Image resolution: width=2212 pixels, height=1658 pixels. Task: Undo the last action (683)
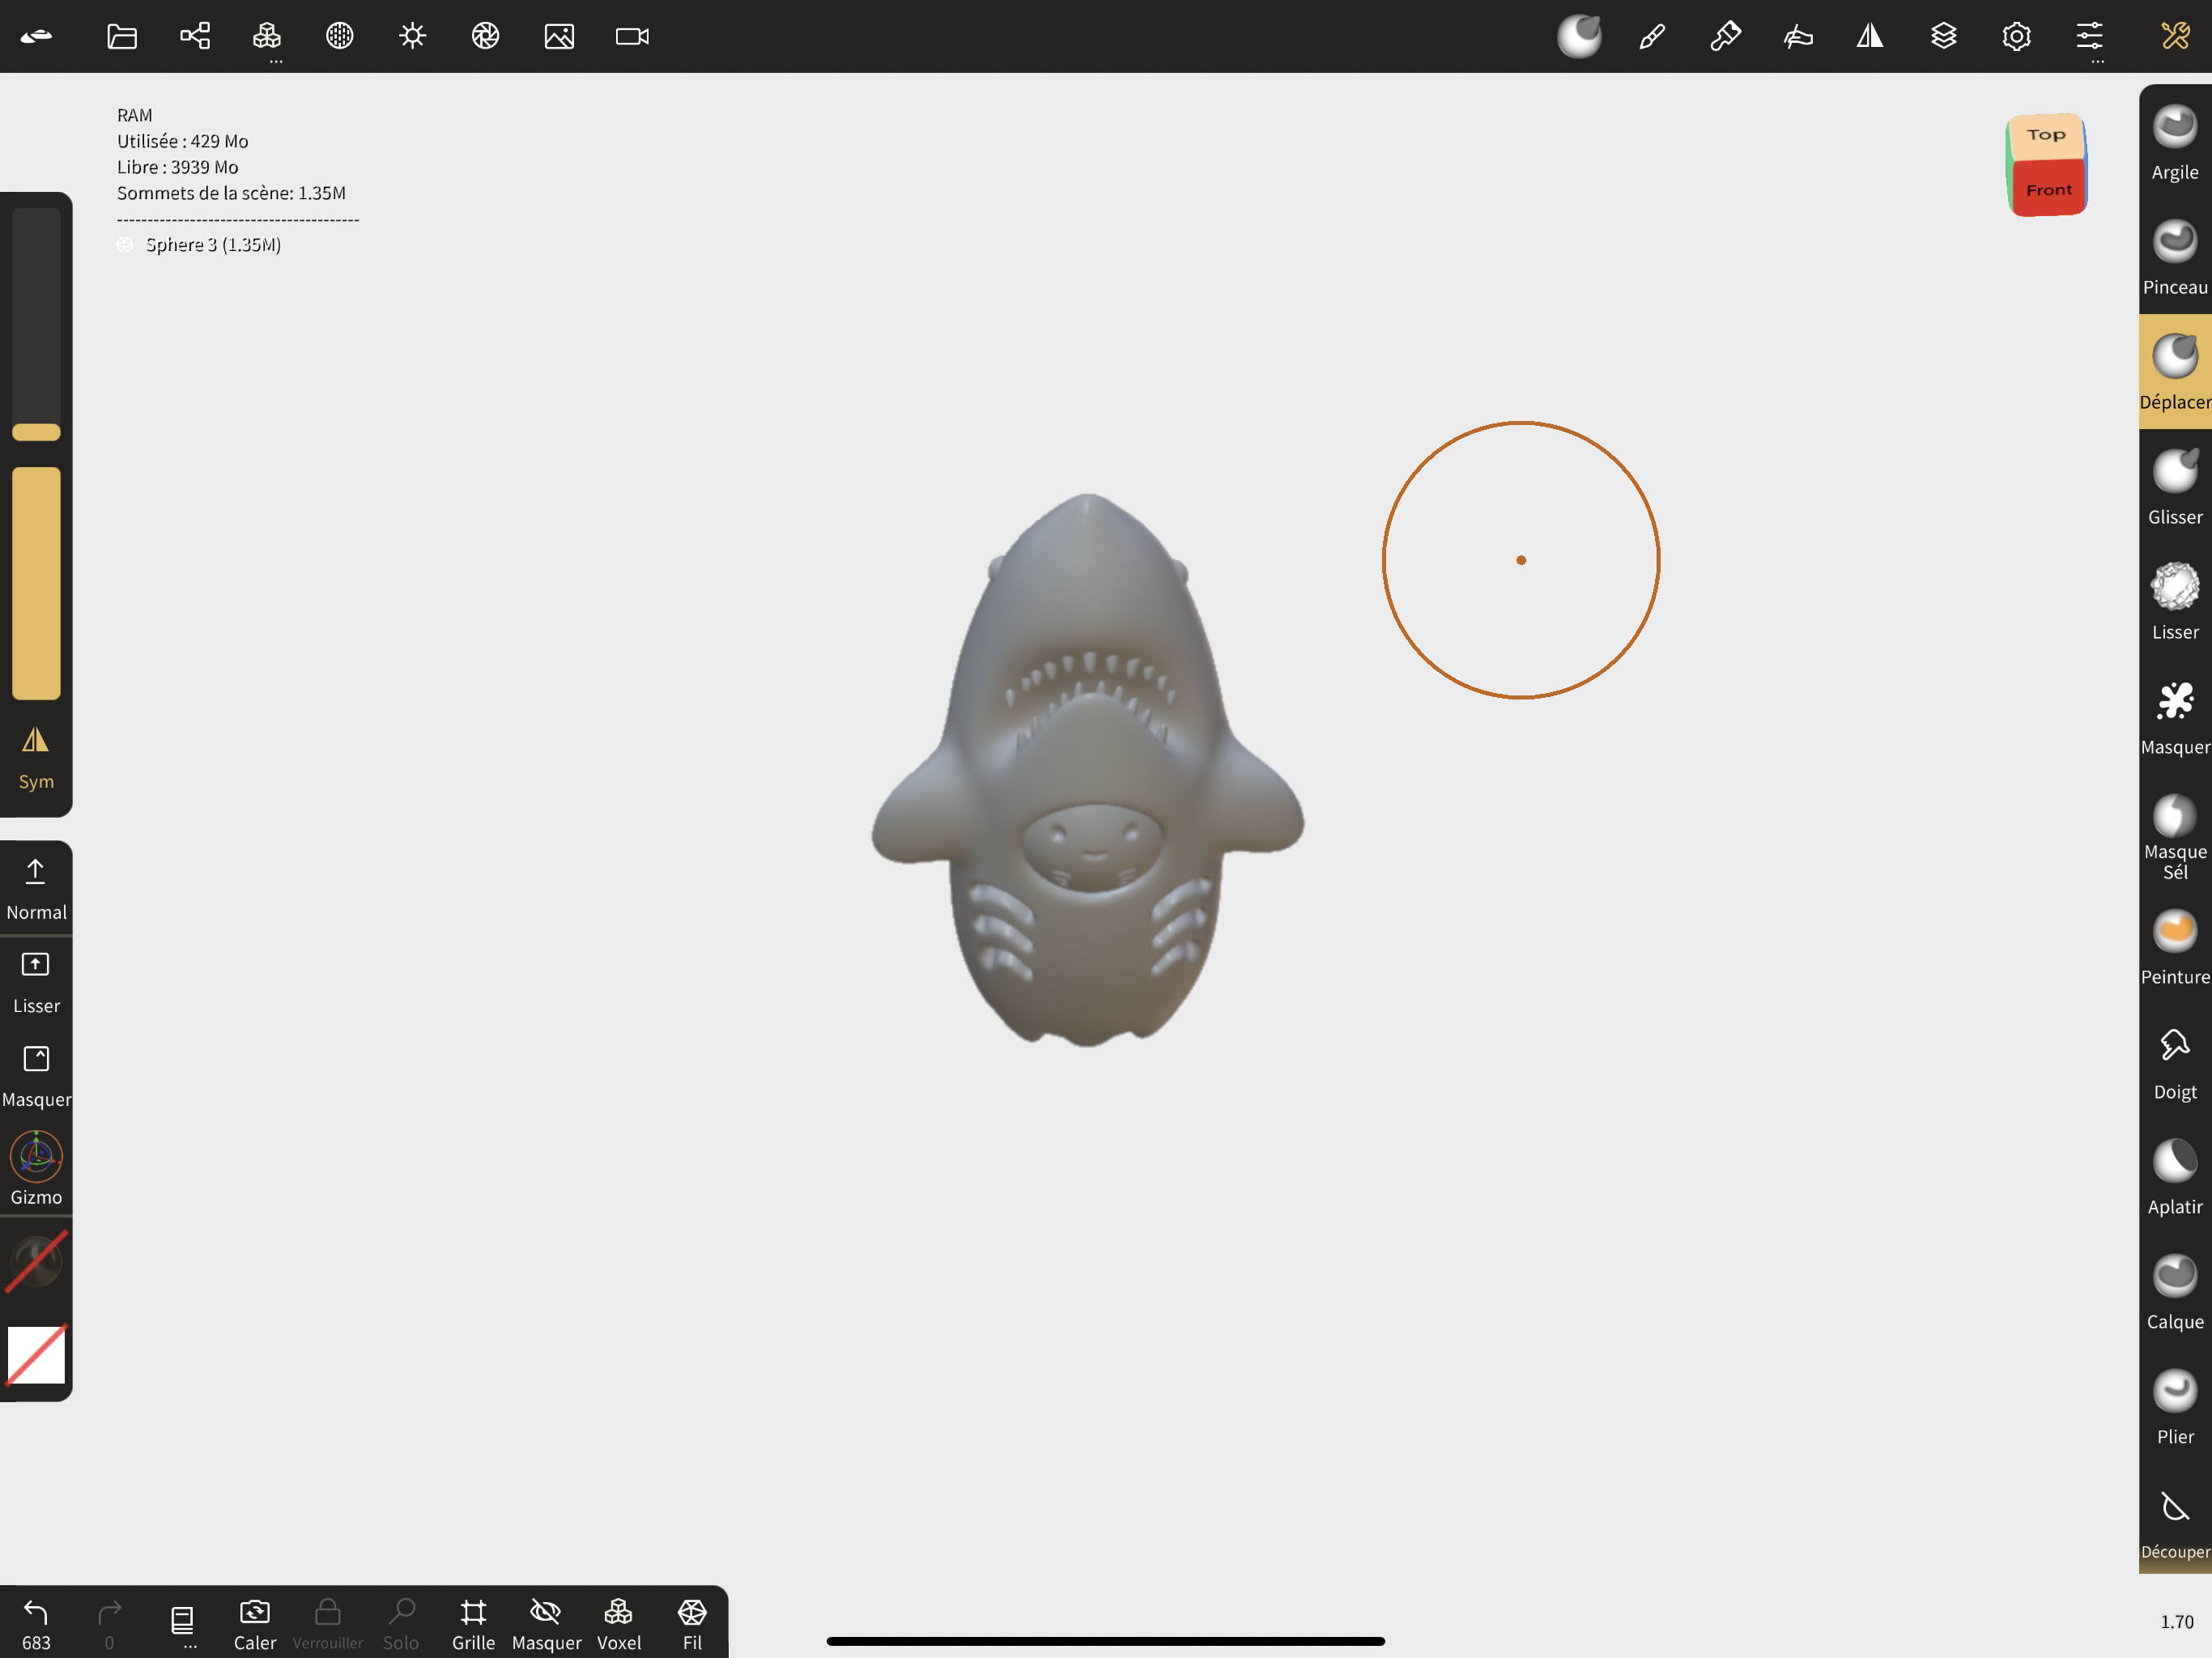pos(36,1624)
